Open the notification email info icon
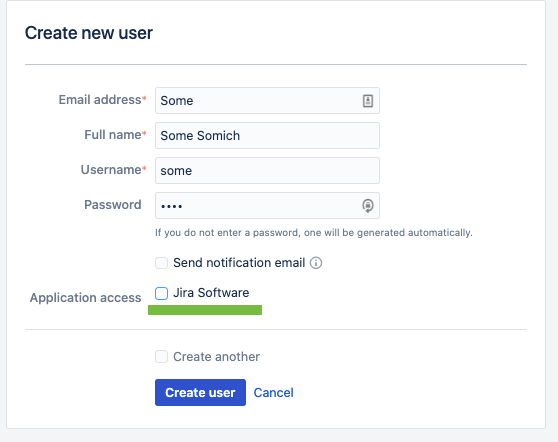 [x=316, y=263]
